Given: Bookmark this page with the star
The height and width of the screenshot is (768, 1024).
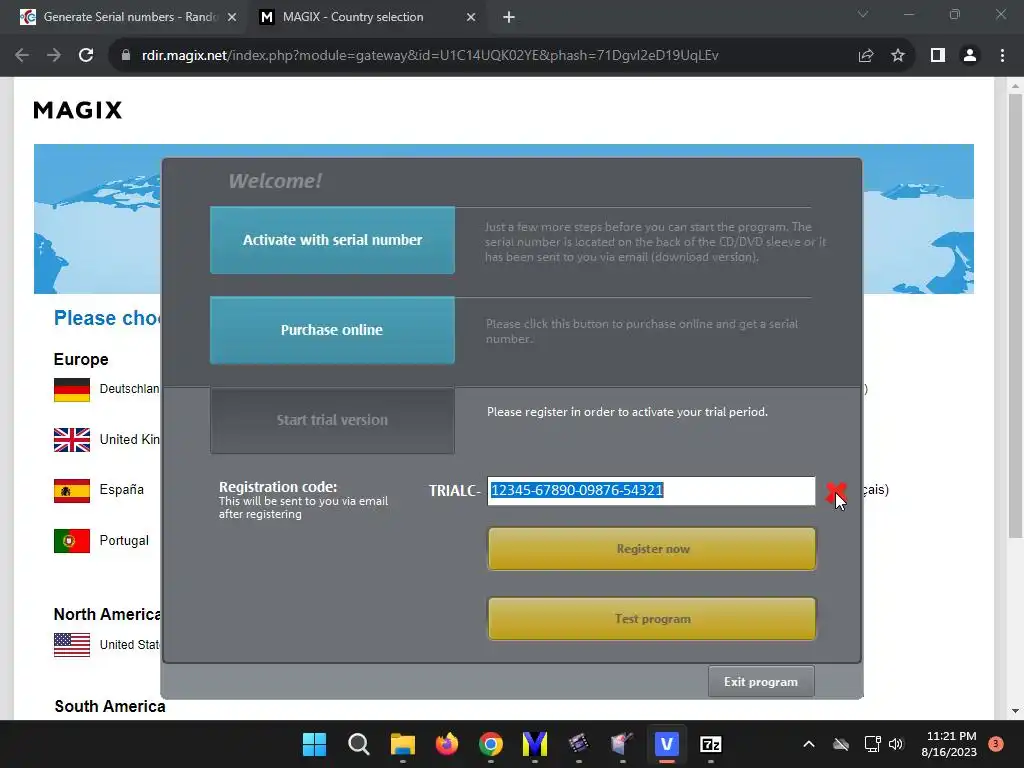Looking at the screenshot, I should (898, 56).
